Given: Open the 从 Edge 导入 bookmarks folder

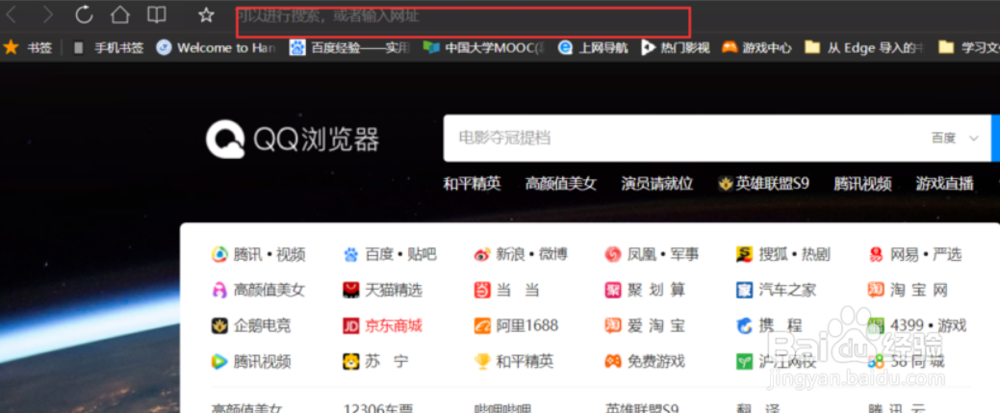Looking at the screenshot, I should pos(864,48).
